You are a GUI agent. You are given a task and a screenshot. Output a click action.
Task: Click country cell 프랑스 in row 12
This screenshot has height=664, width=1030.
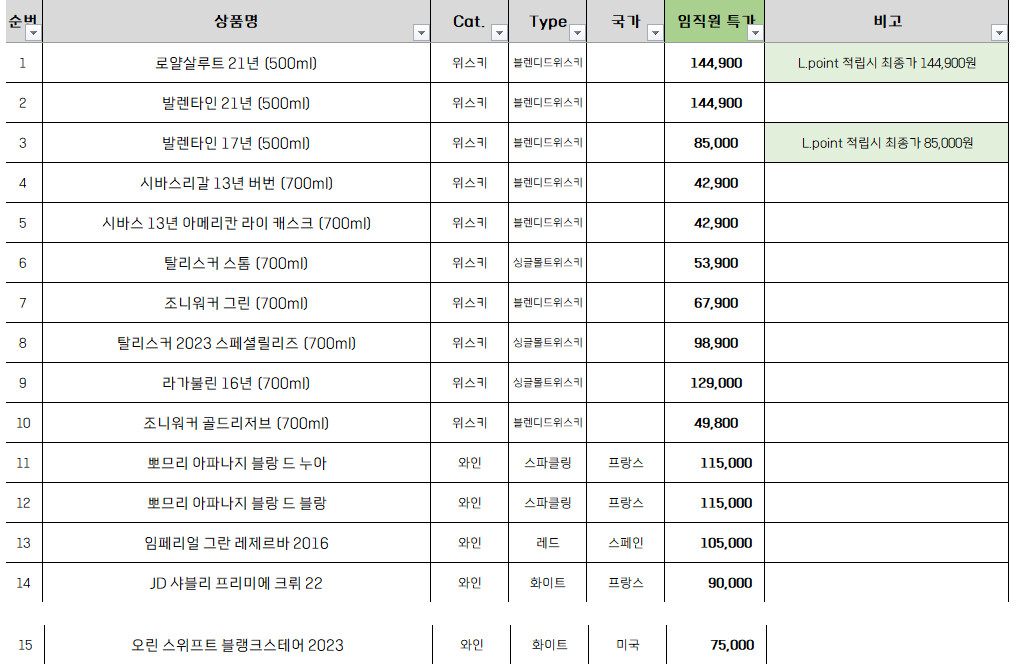(625, 503)
